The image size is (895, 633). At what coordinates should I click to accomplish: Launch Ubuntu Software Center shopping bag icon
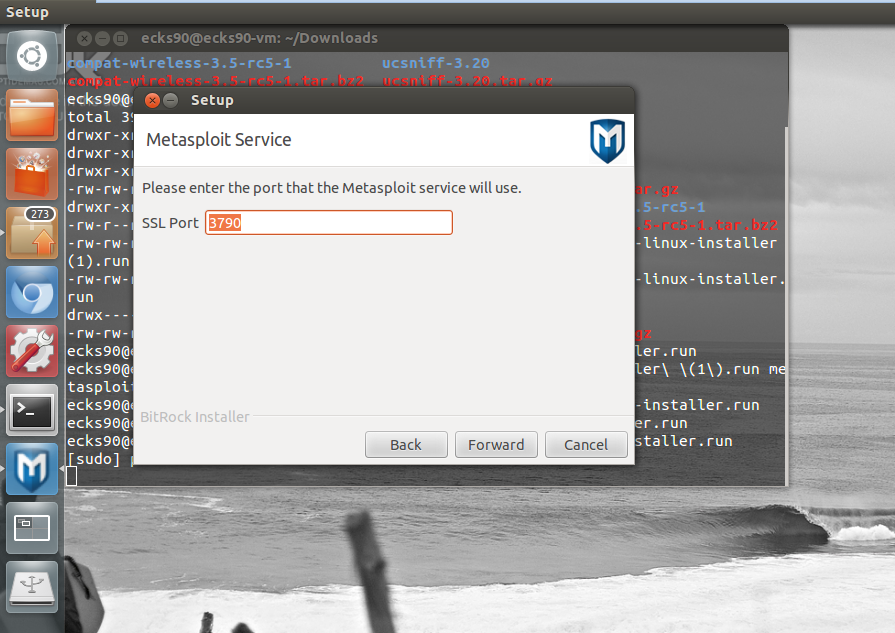[x=32, y=174]
